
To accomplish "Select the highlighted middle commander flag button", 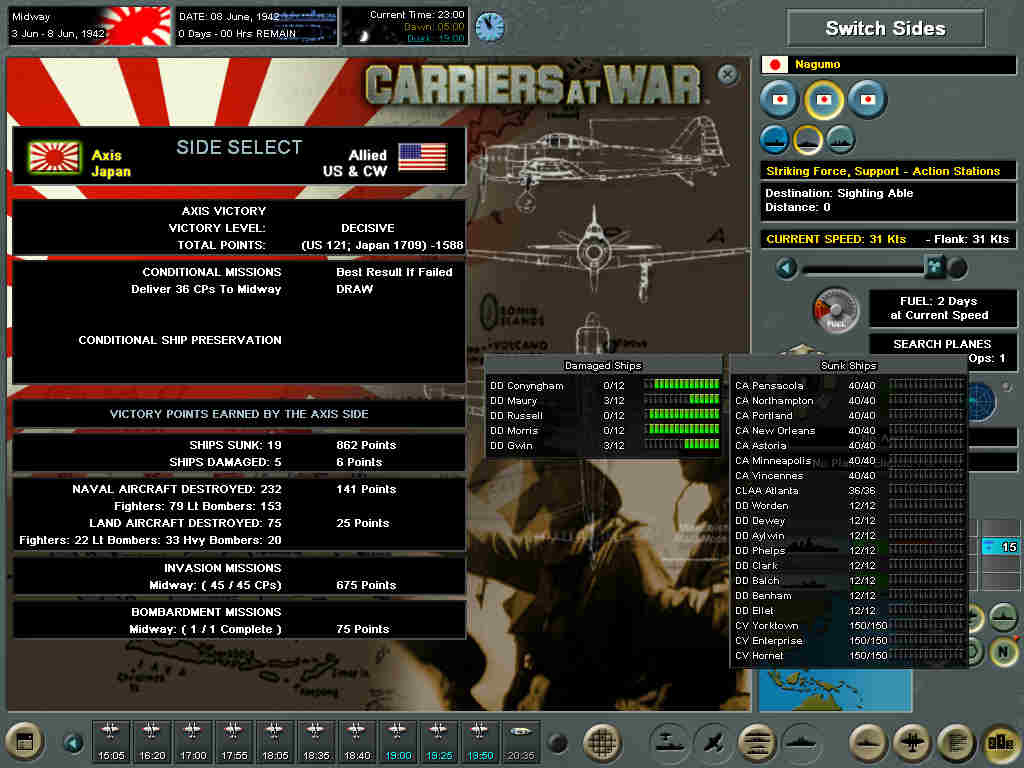I will tap(824, 99).
